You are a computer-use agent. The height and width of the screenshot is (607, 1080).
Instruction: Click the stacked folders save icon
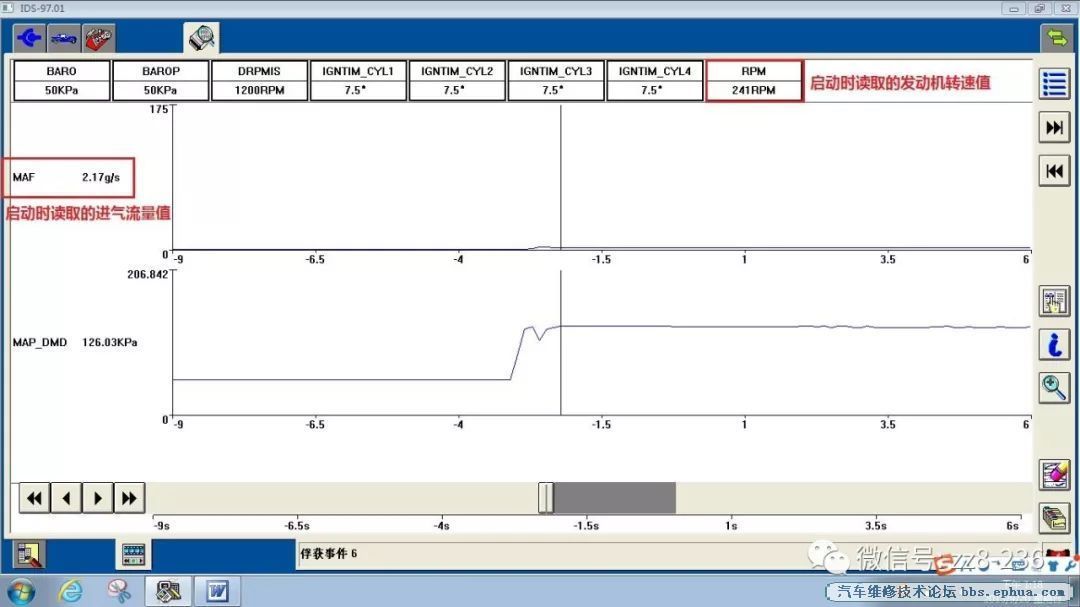pyautogui.click(x=1055, y=518)
